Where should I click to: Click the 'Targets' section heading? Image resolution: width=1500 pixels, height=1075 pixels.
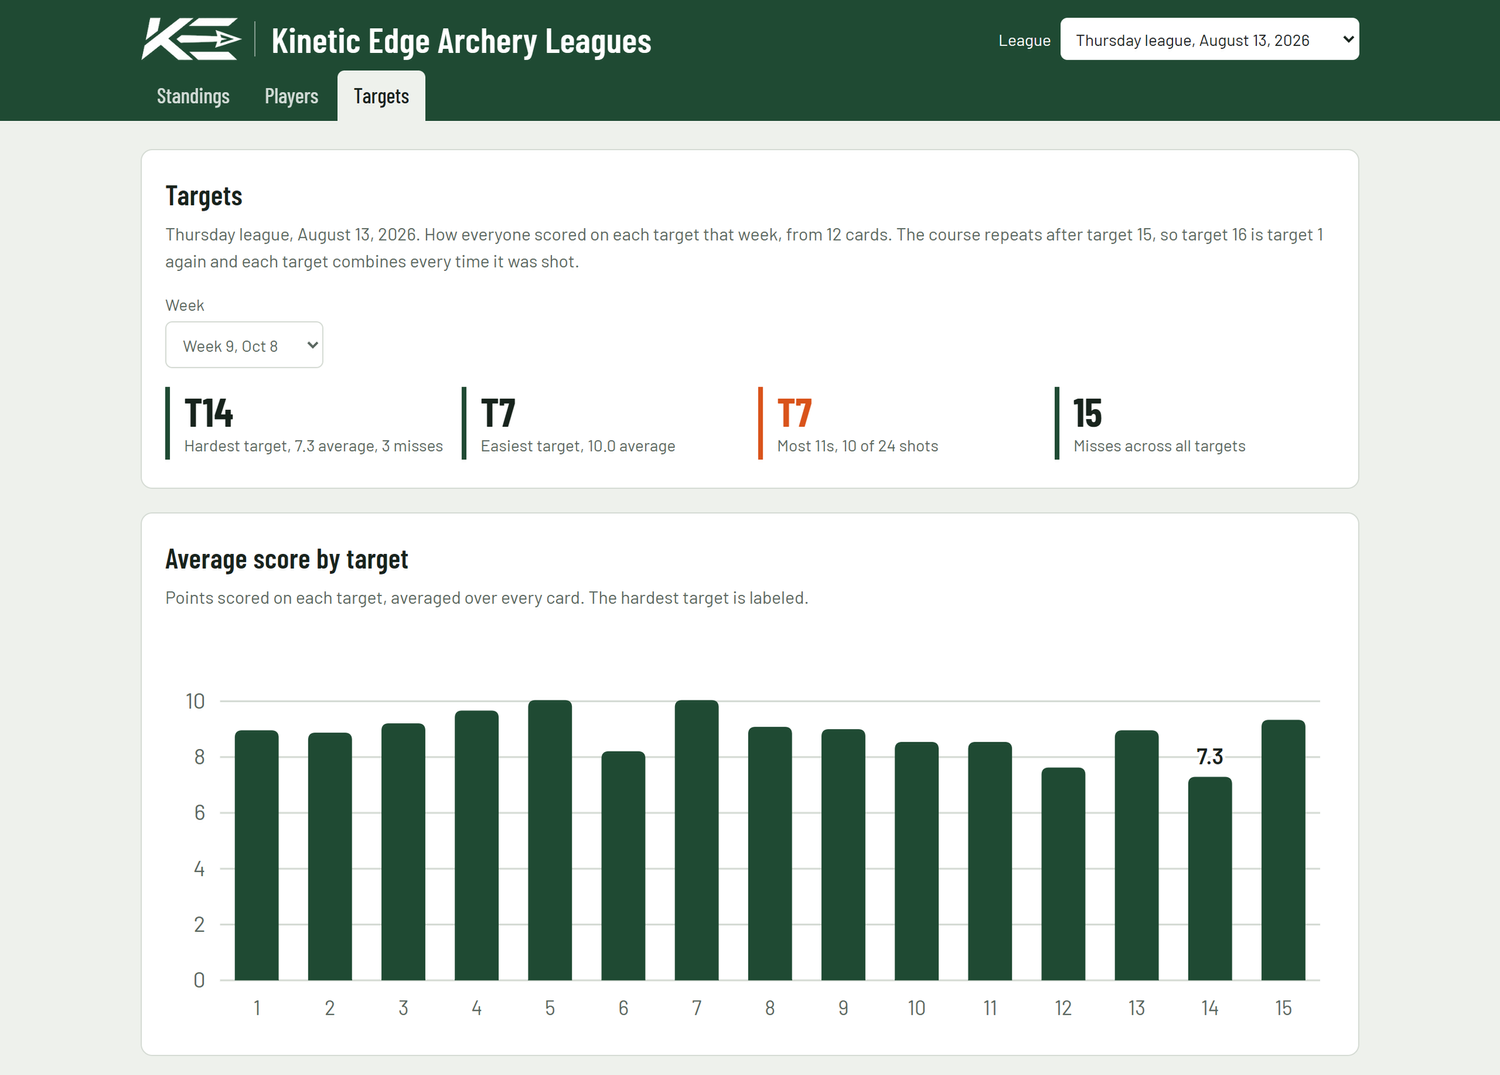204,196
